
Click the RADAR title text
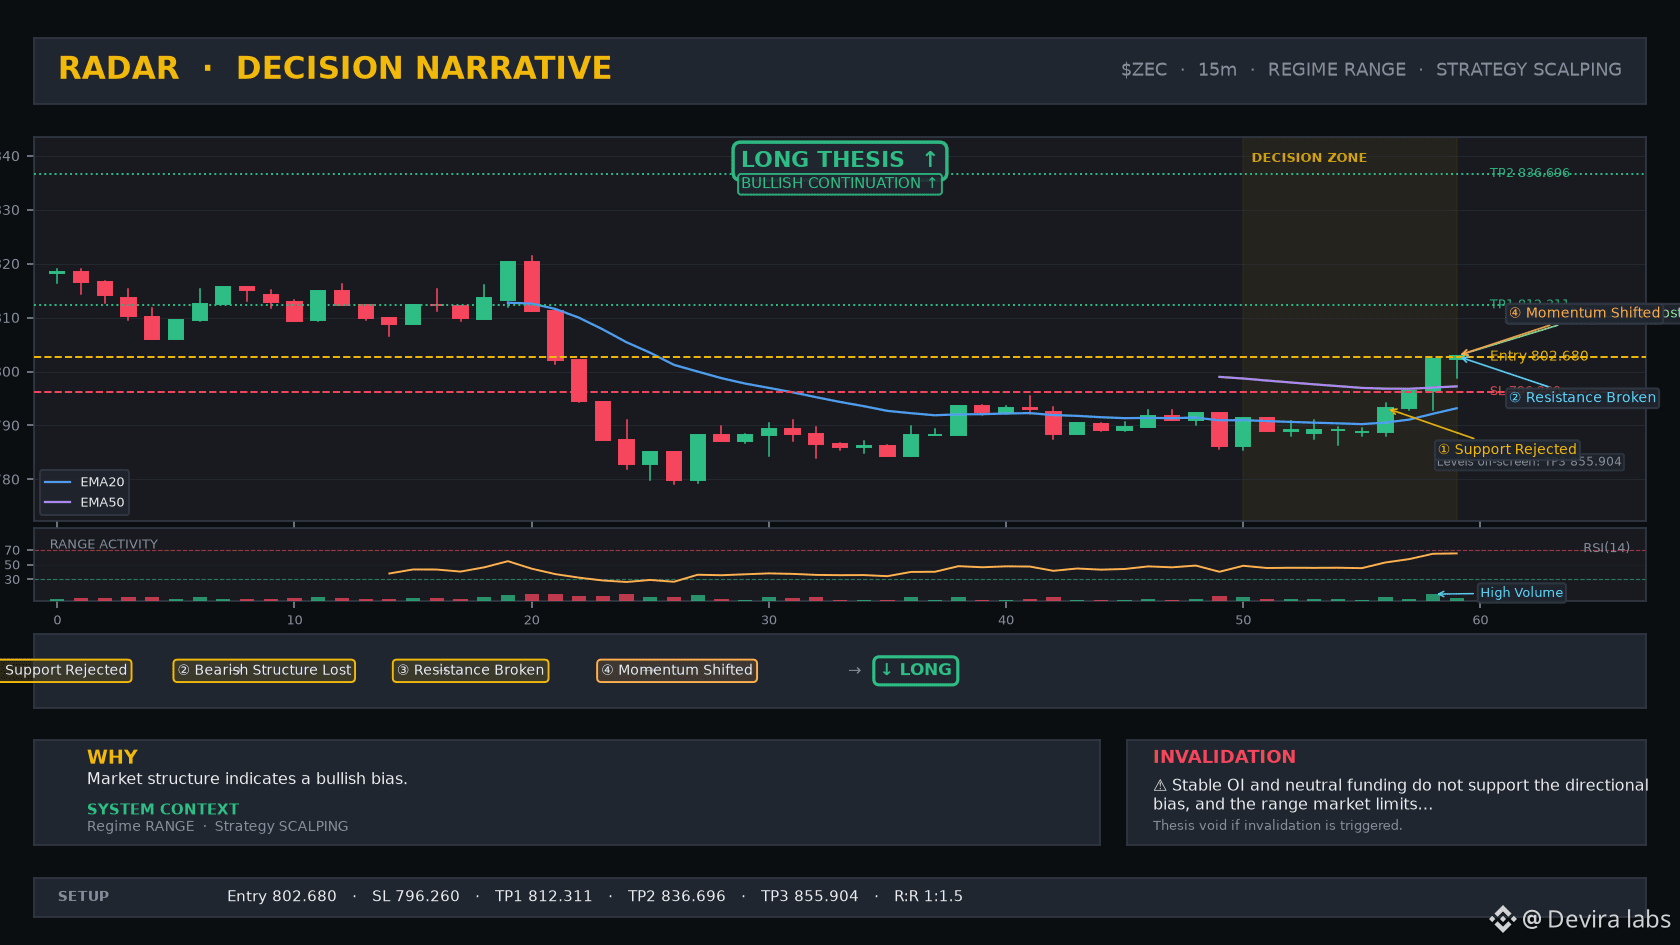[118, 68]
